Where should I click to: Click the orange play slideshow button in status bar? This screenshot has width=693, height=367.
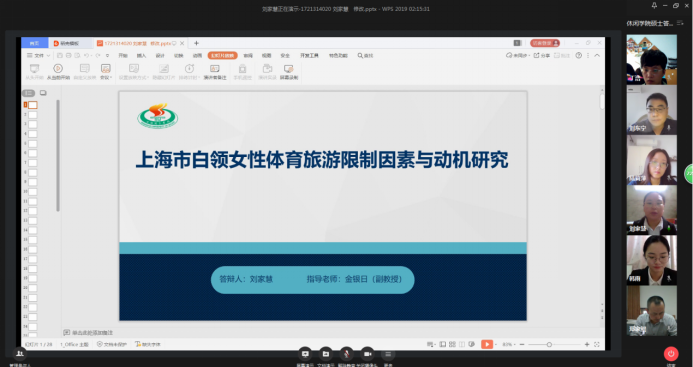pyautogui.click(x=487, y=344)
